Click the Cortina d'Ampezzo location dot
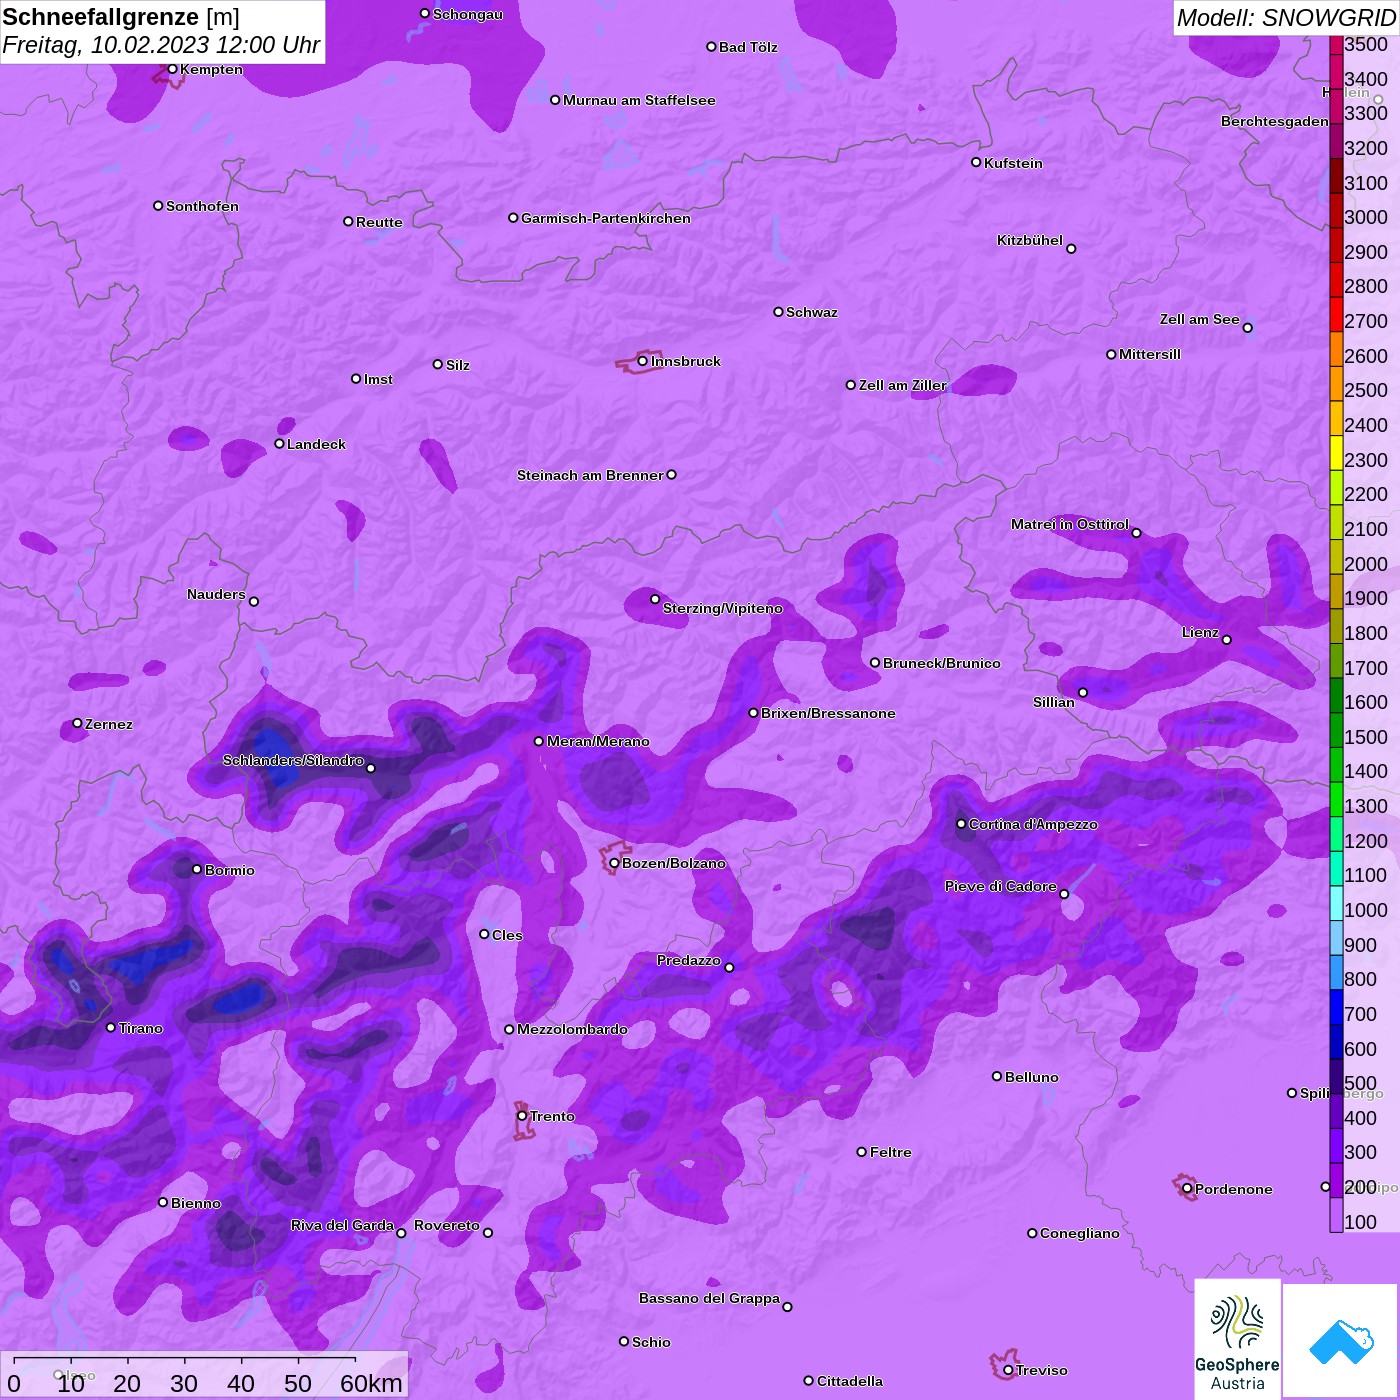Viewport: 1400px width, 1400px height. coord(961,824)
